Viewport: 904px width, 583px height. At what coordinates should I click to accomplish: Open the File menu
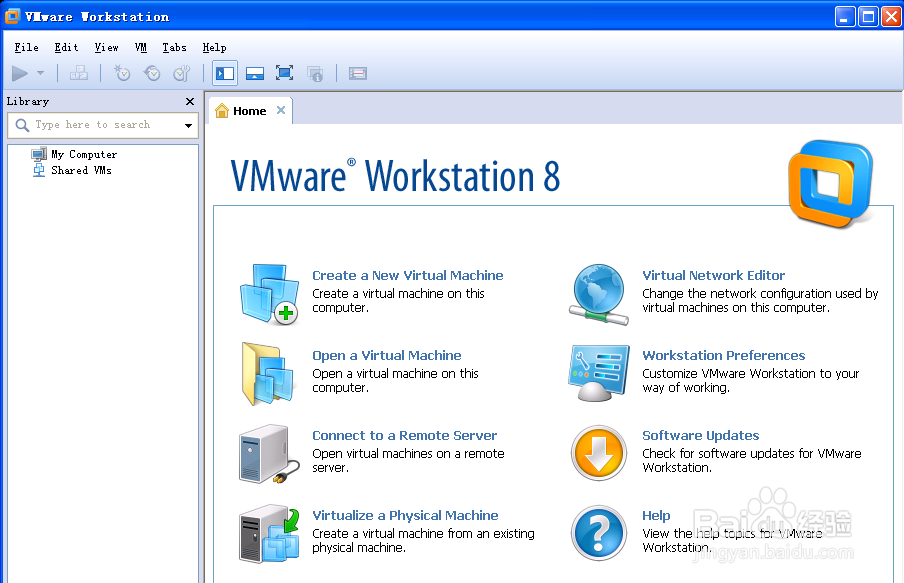pos(27,47)
